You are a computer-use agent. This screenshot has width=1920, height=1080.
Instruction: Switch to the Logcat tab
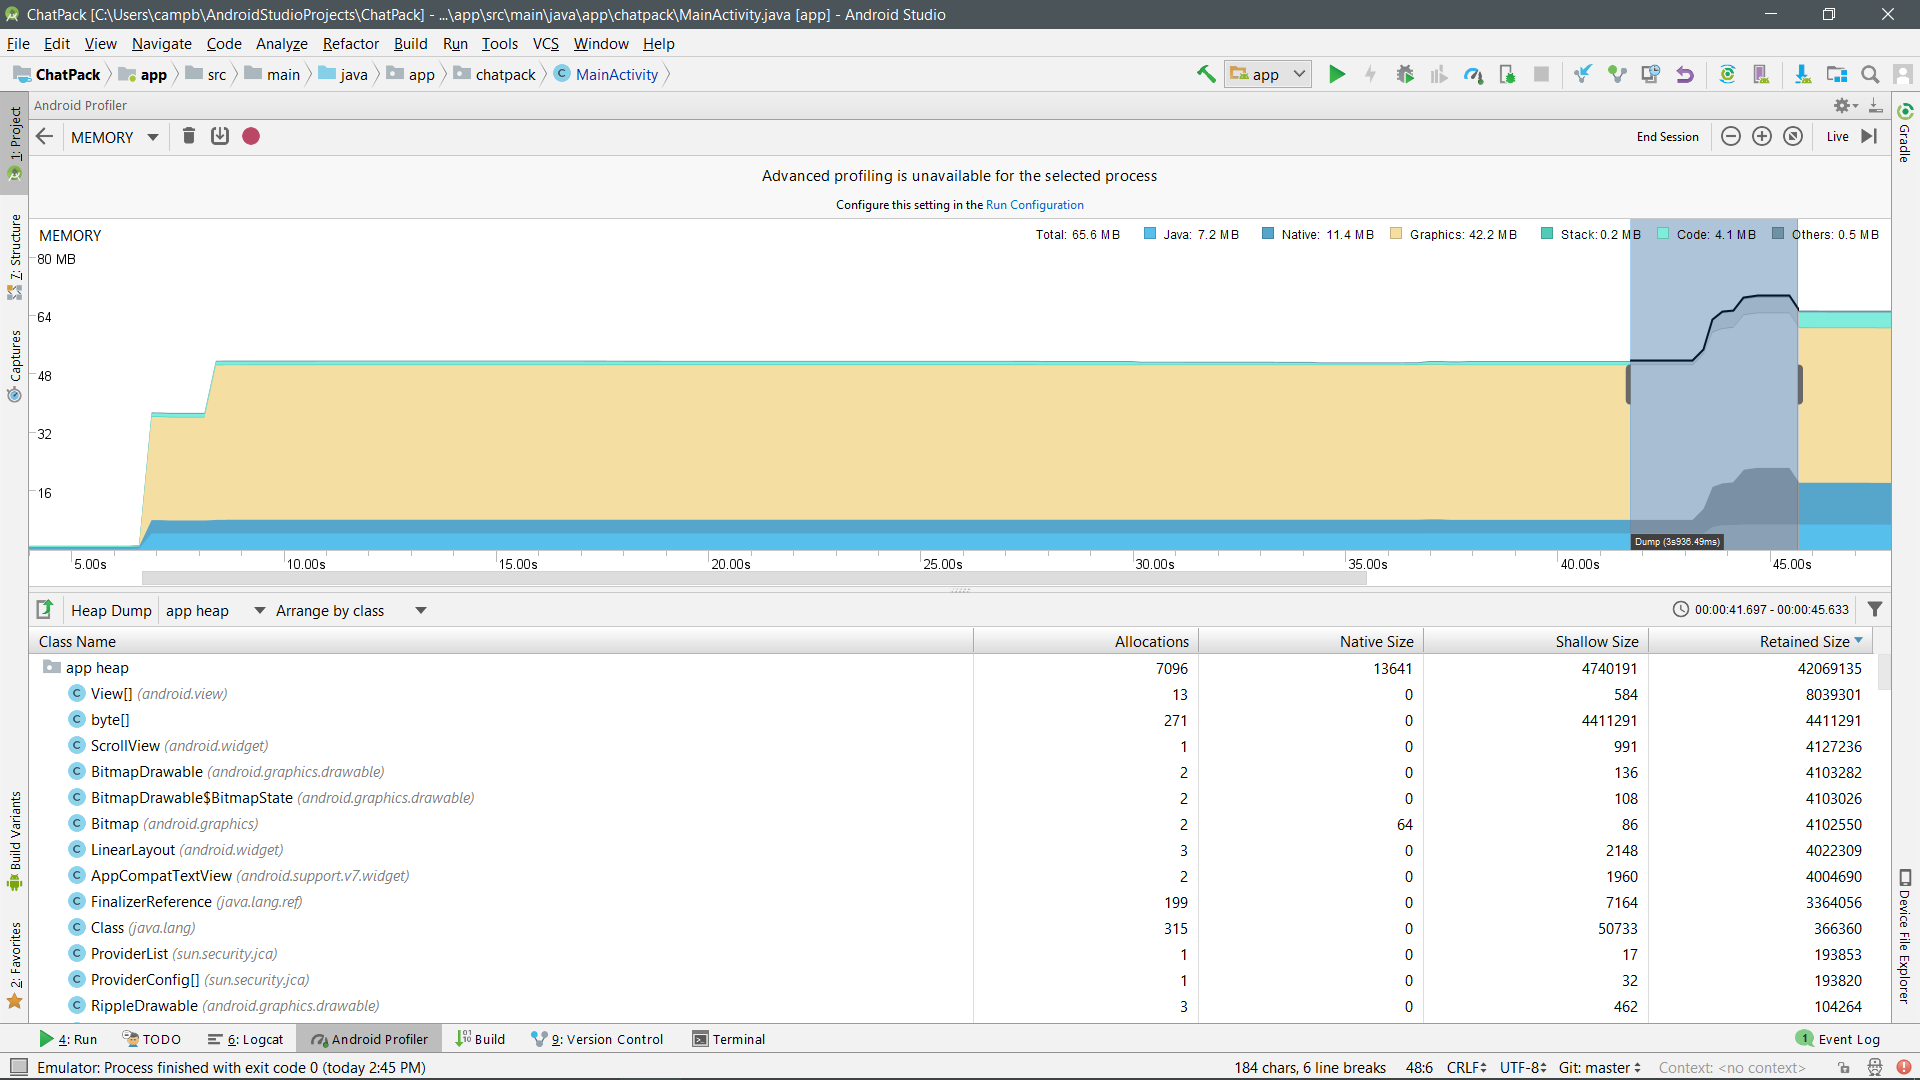(x=246, y=1039)
